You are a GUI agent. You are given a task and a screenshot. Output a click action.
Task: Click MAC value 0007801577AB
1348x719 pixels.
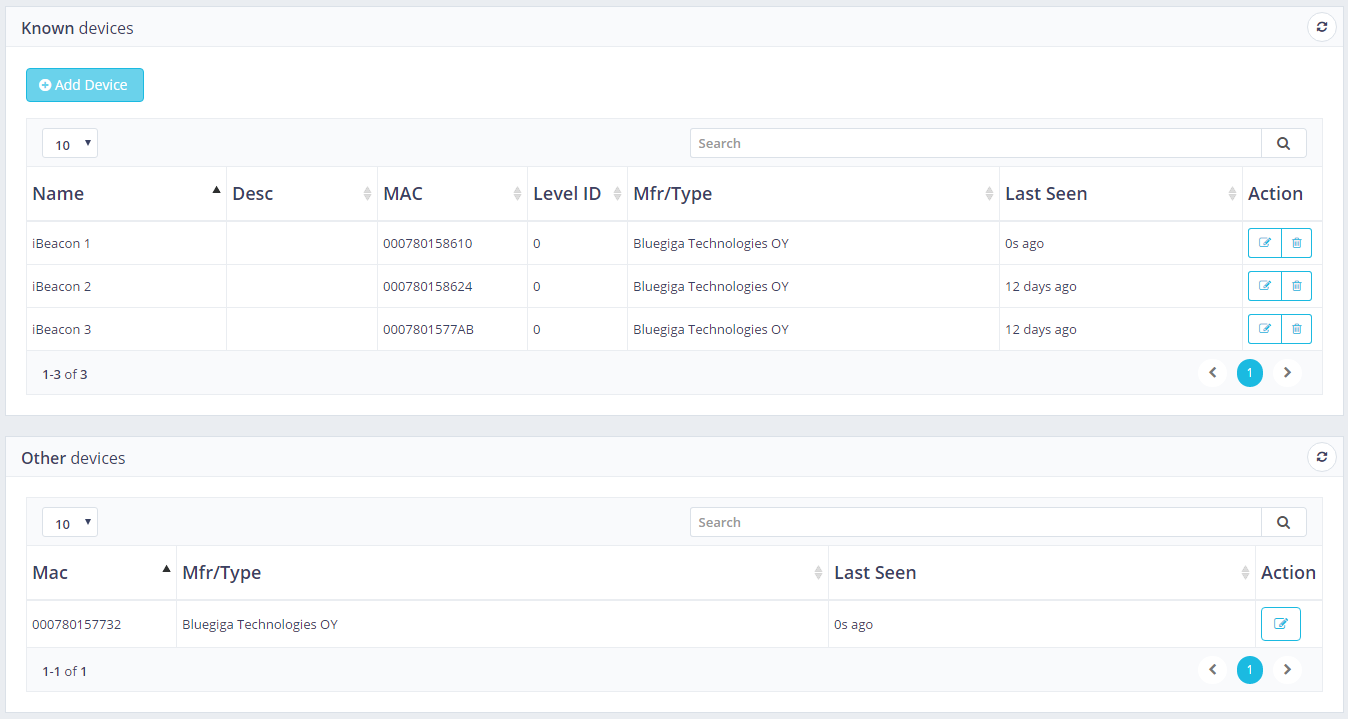click(x=429, y=329)
